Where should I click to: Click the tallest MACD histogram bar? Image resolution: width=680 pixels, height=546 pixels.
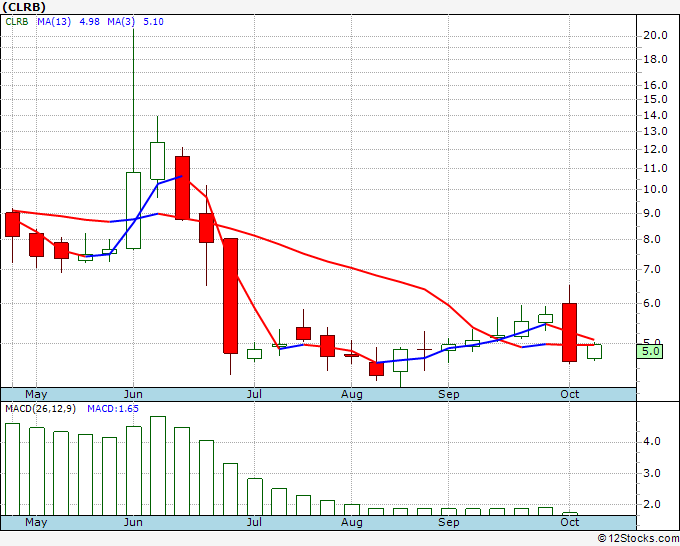click(x=157, y=465)
